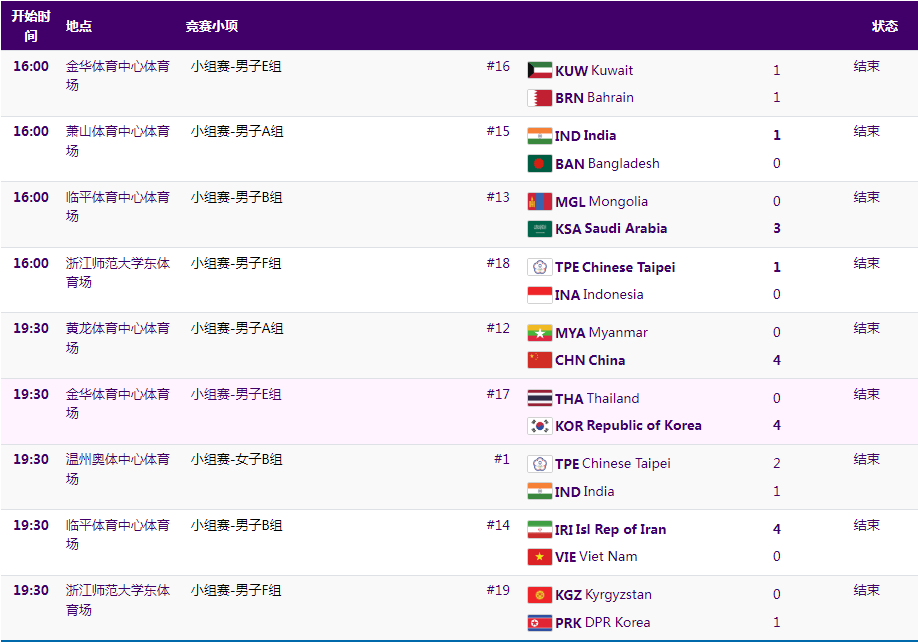Click the Thailand flag icon
The height and width of the screenshot is (642, 918).
click(x=539, y=398)
